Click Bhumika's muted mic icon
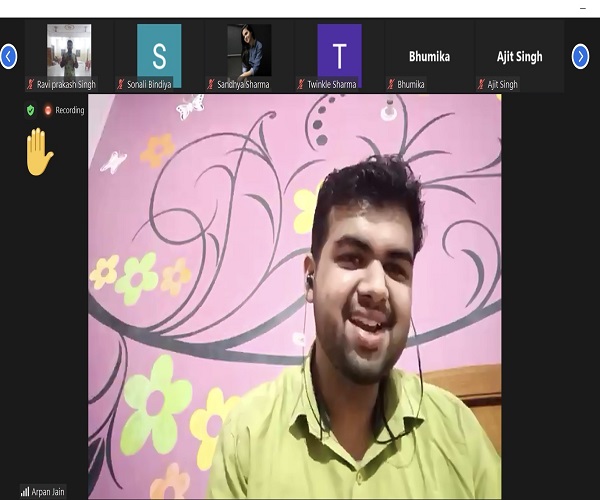Image resolution: width=600 pixels, height=500 pixels. 391,84
